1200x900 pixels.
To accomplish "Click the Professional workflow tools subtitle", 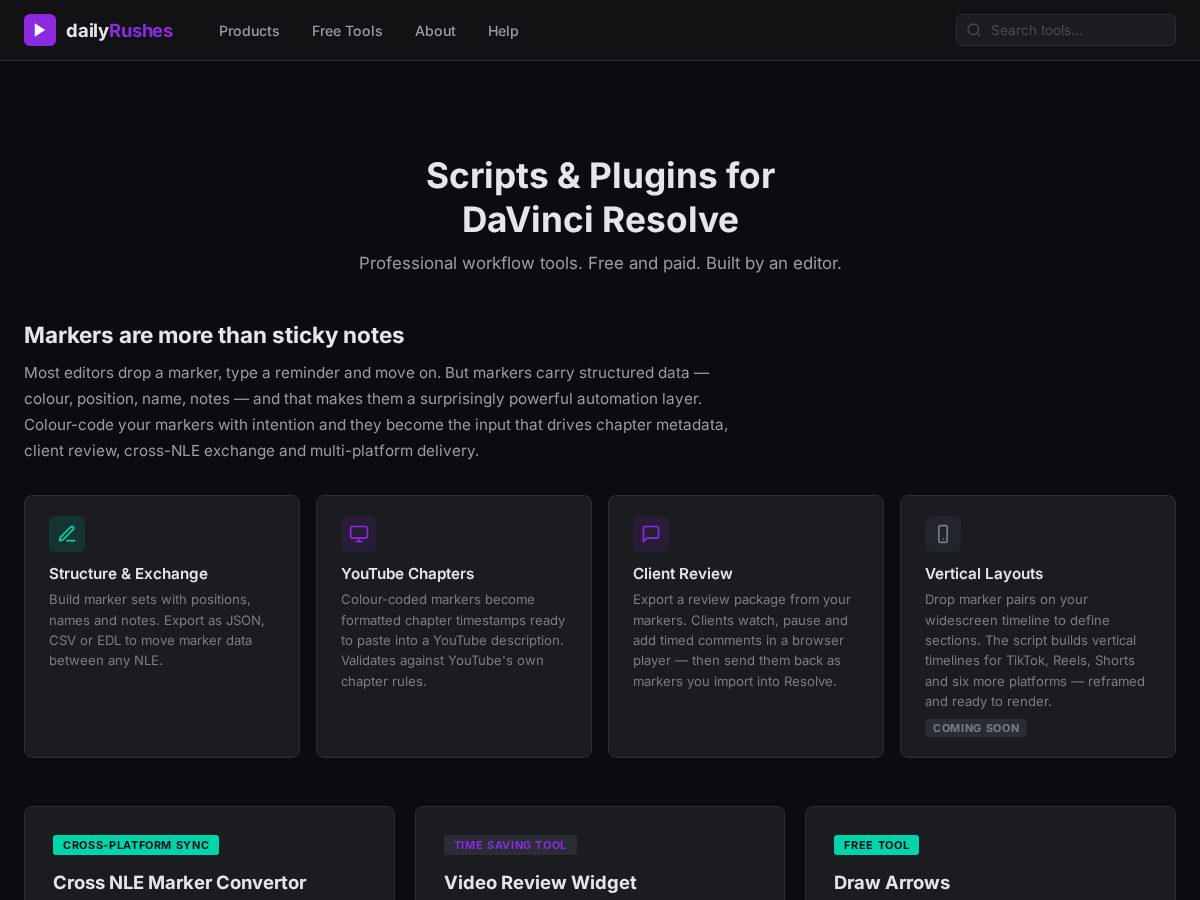I will 600,263.
